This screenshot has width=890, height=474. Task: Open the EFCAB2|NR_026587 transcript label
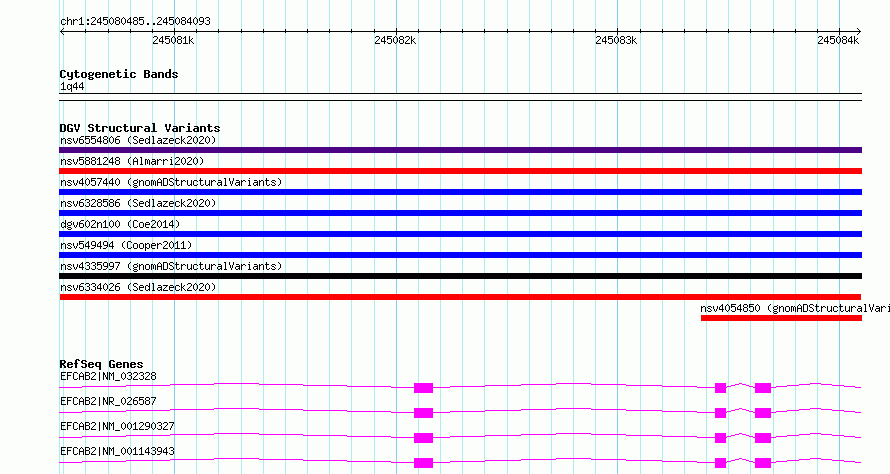[x=108, y=401]
